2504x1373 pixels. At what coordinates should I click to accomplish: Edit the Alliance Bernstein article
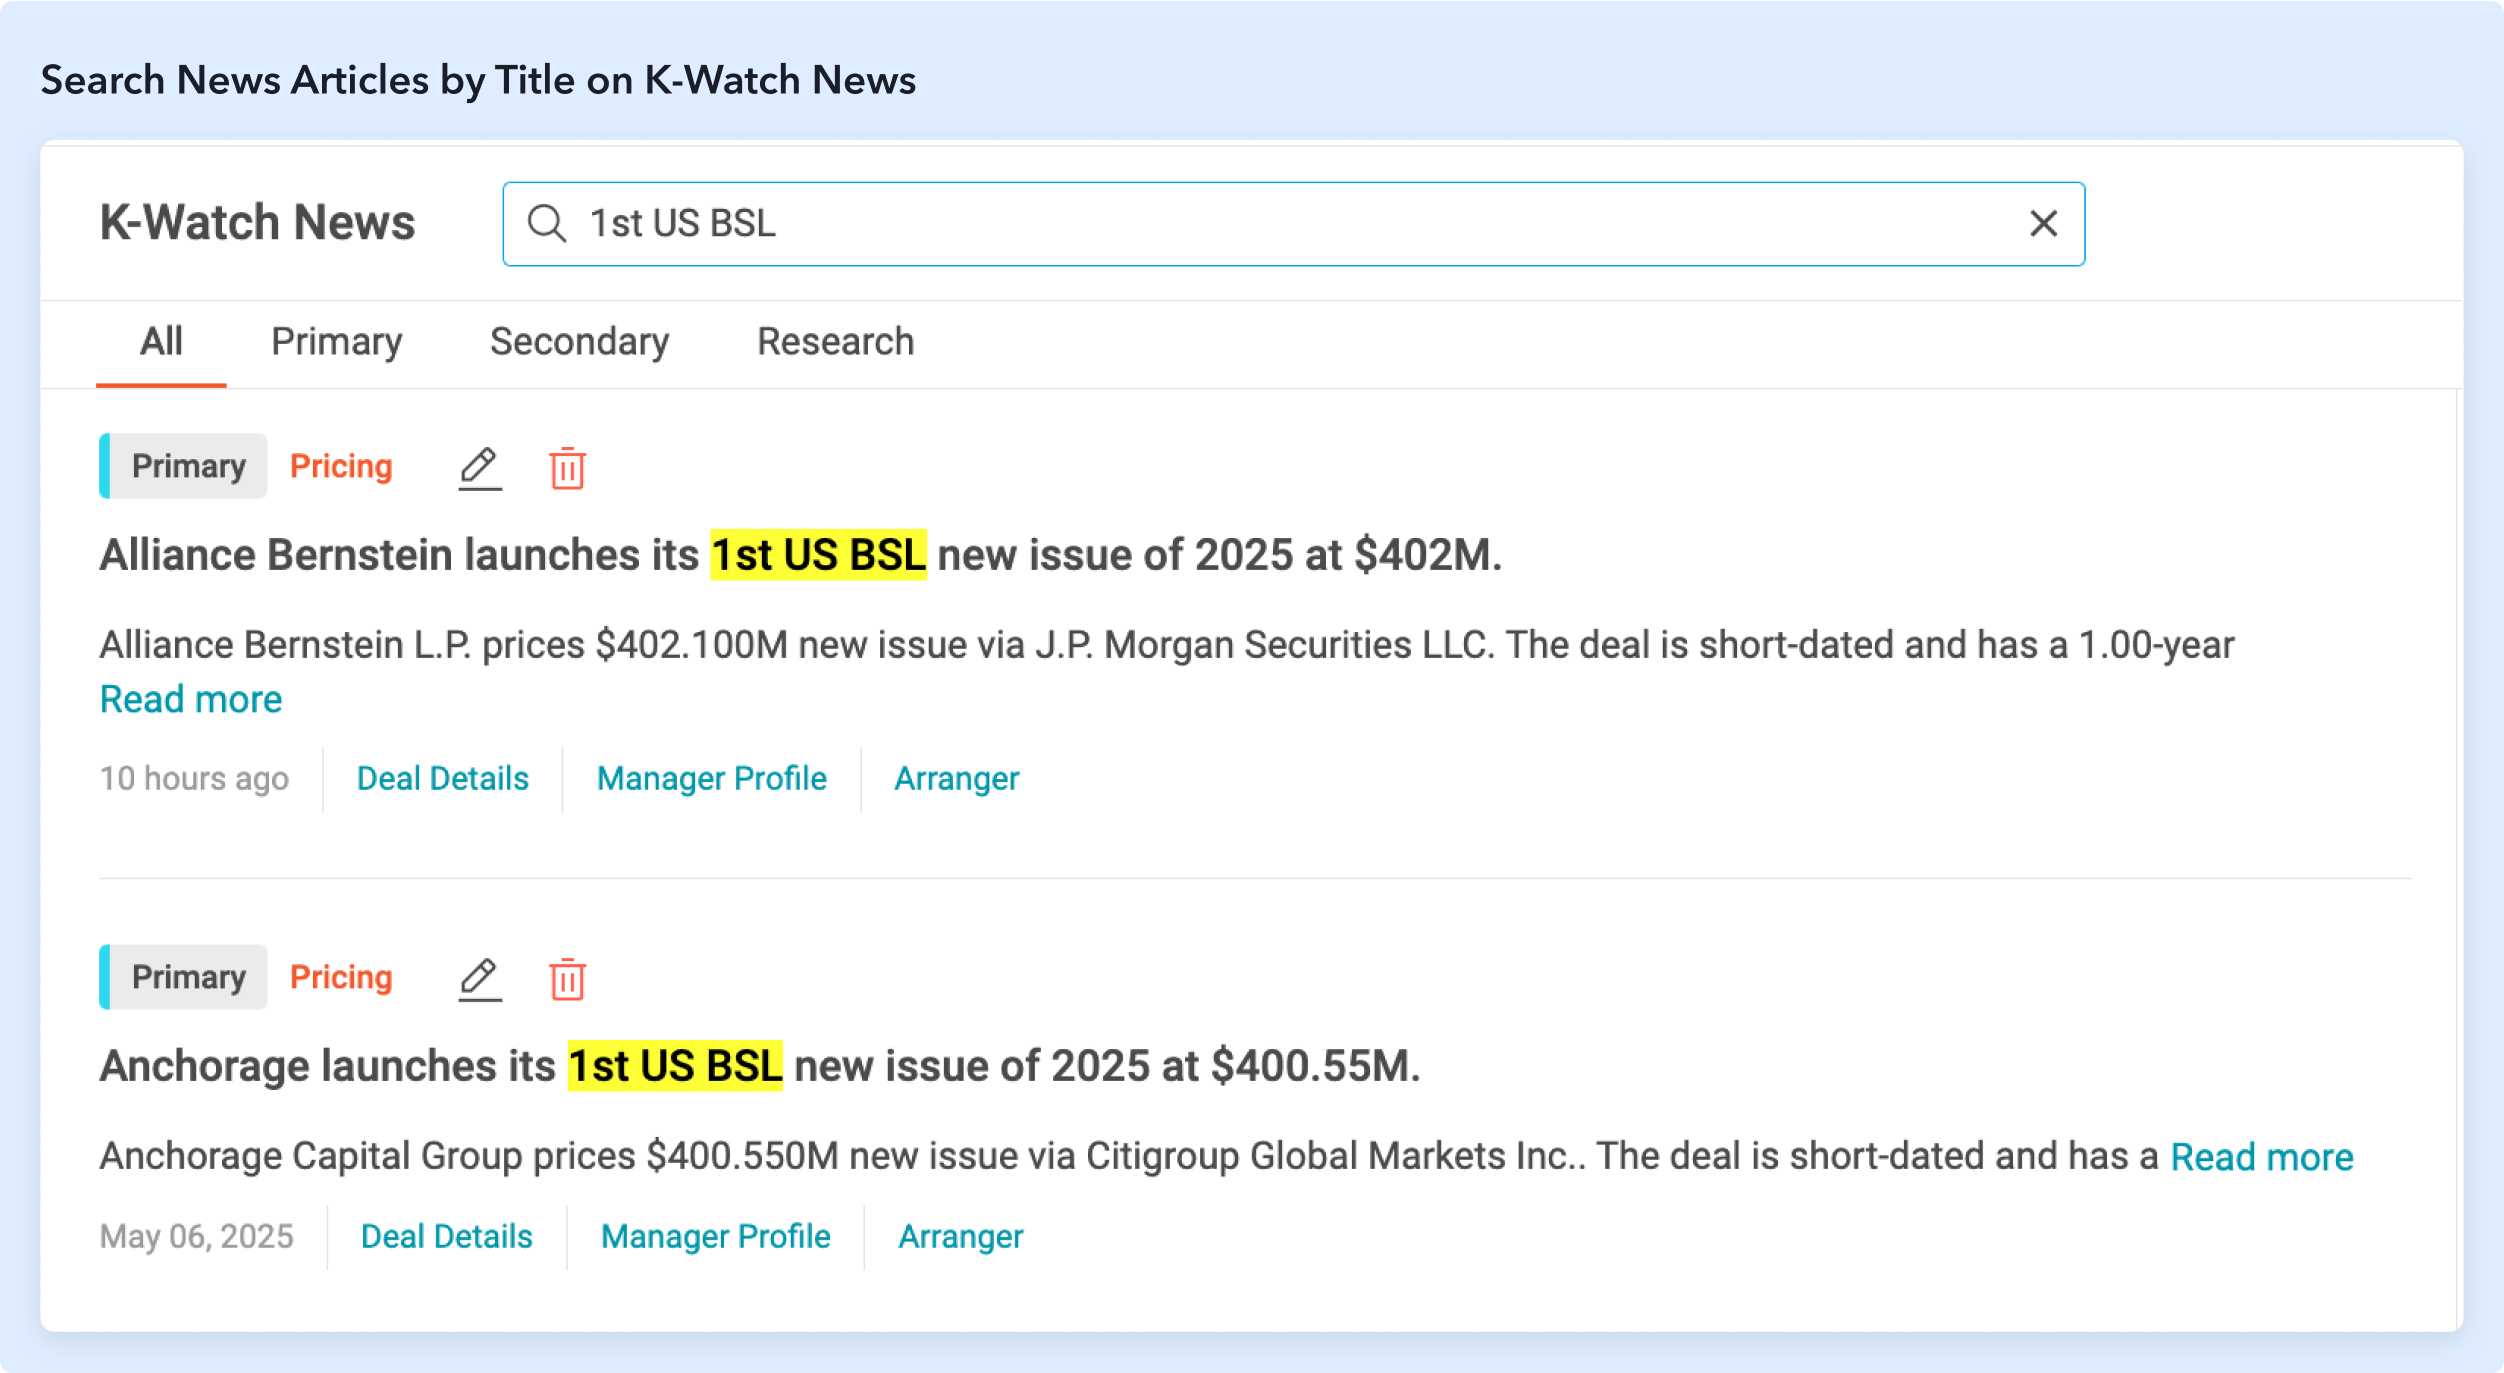480,467
